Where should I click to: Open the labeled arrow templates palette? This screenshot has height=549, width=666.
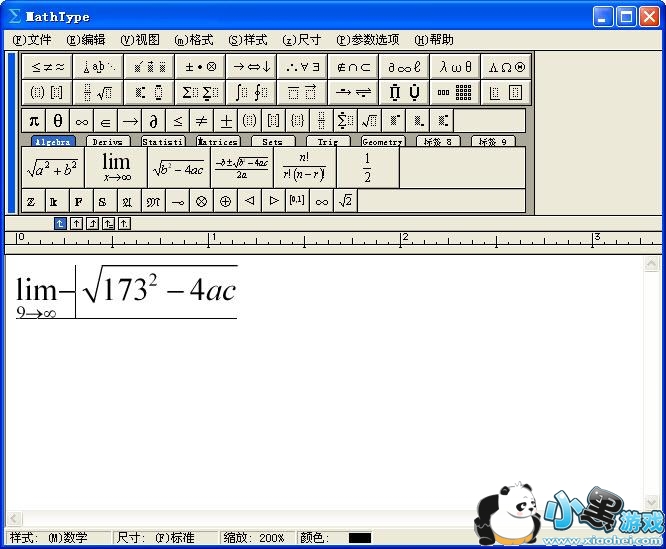[353, 92]
